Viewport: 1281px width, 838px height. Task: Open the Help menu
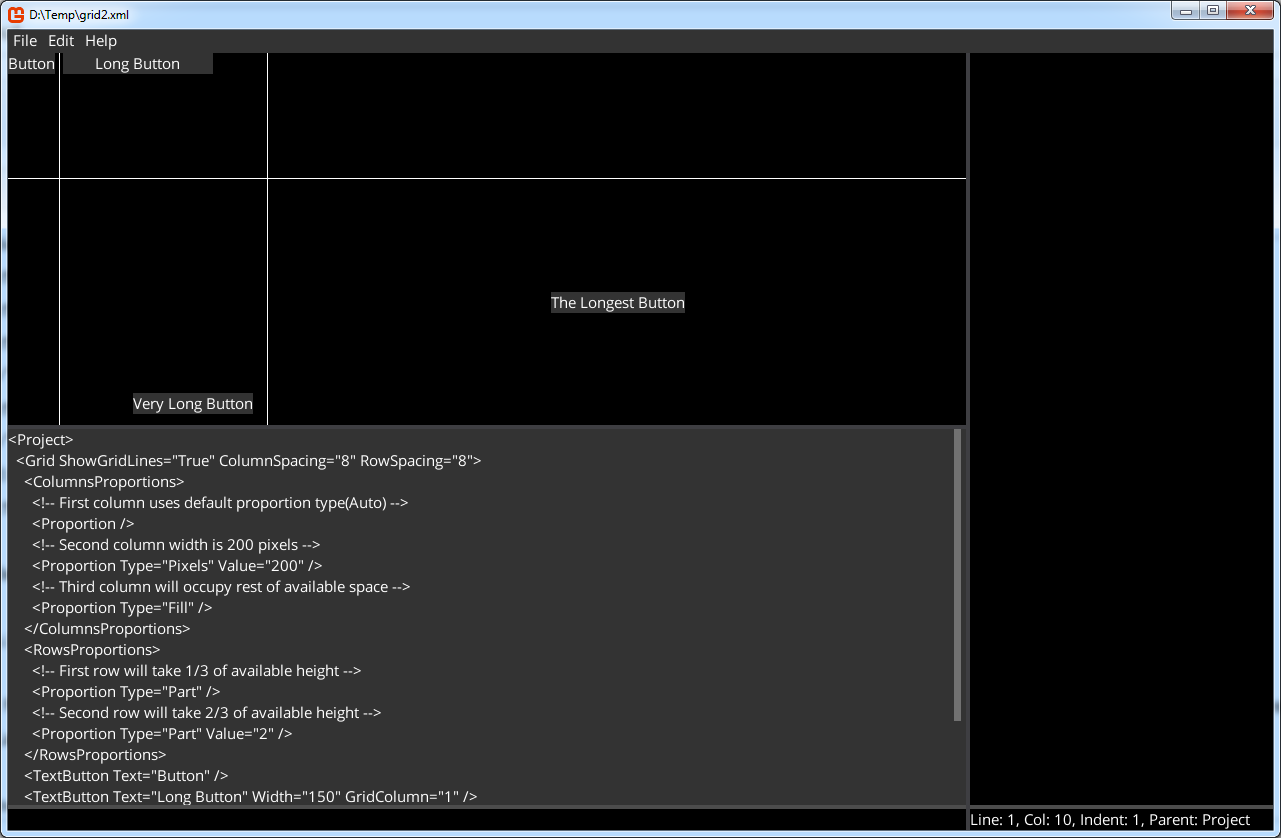coord(101,41)
